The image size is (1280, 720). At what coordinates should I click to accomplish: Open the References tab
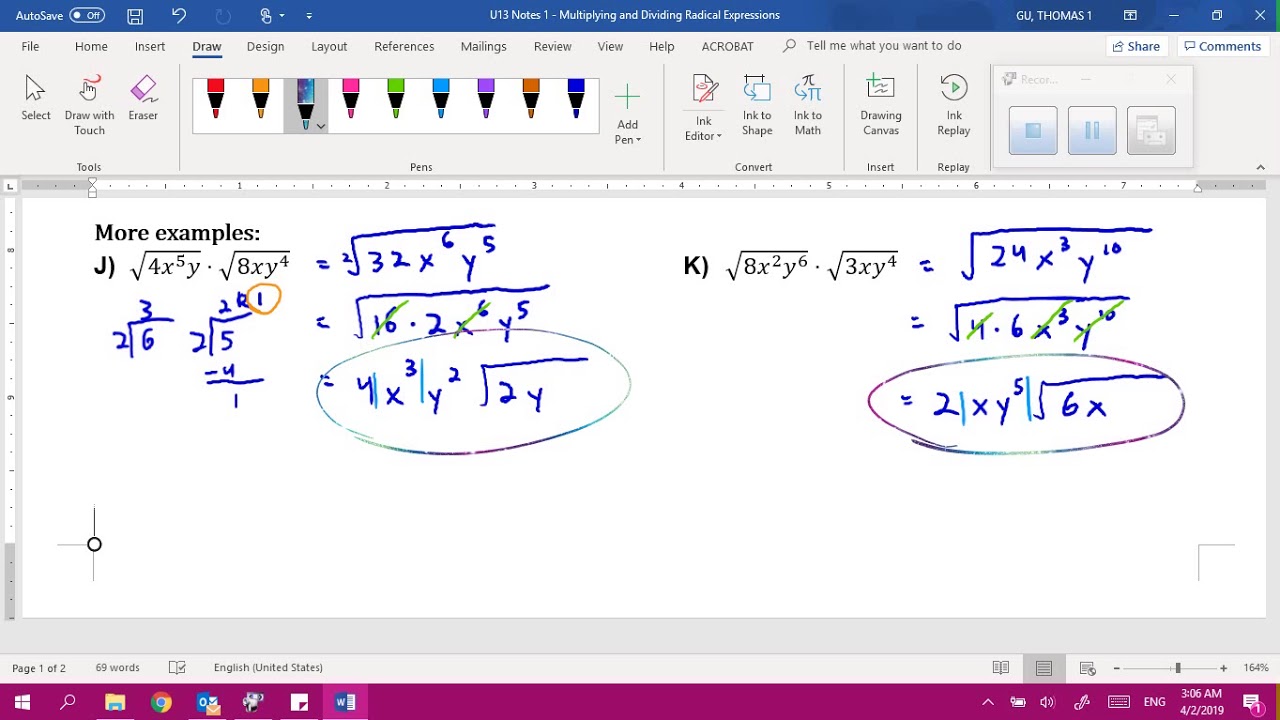click(404, 46)
